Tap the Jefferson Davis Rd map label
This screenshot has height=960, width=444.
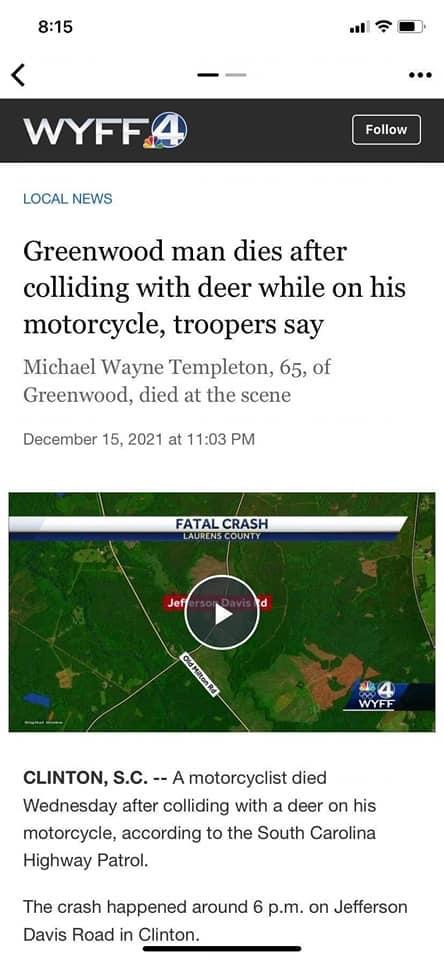(217, 602)
